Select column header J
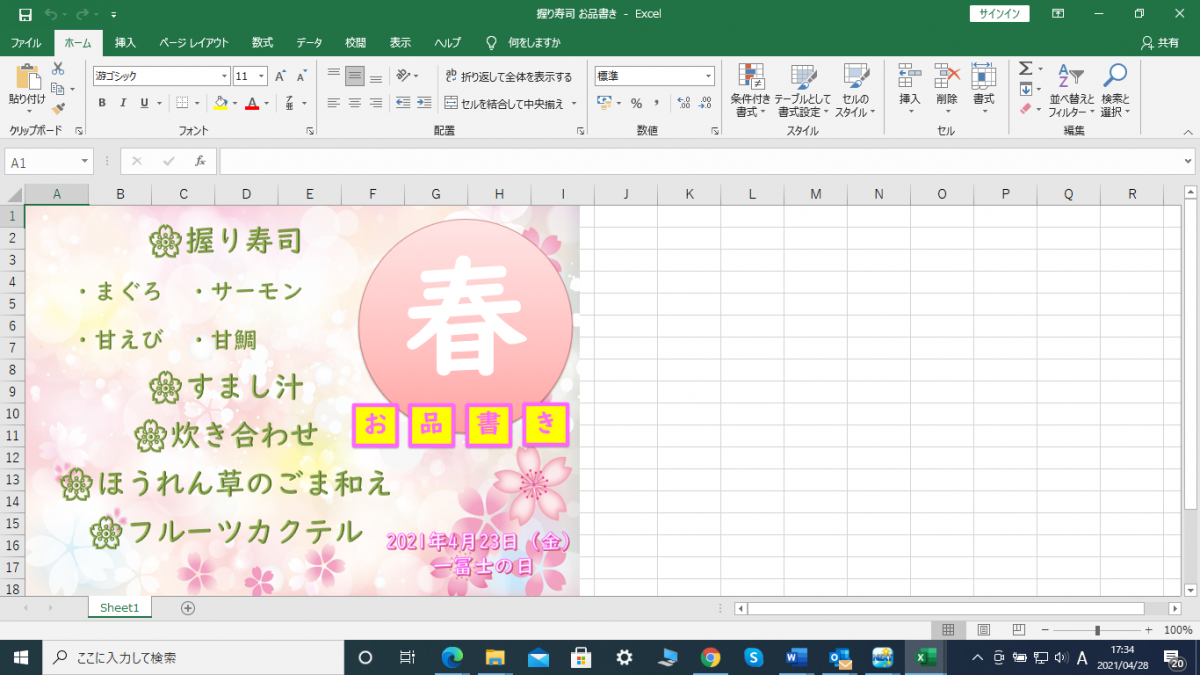Viewport: 1200px width, 675px height. coord(626,194)
